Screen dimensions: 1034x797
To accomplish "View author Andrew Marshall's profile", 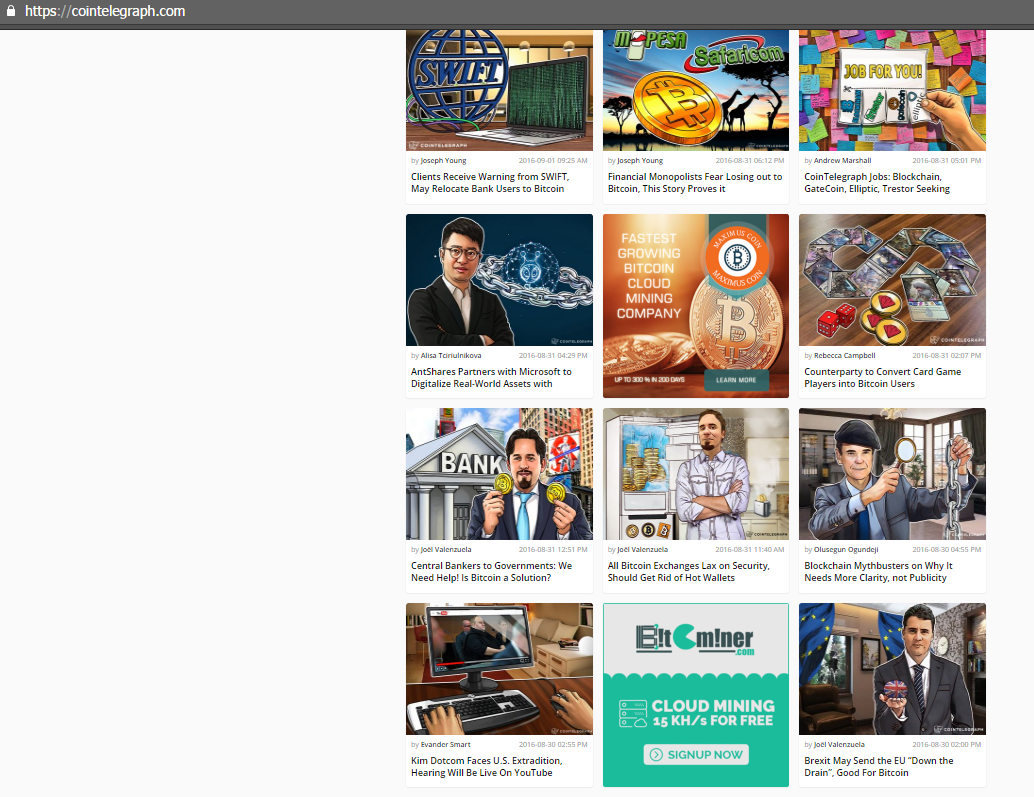I will [842, 160].
